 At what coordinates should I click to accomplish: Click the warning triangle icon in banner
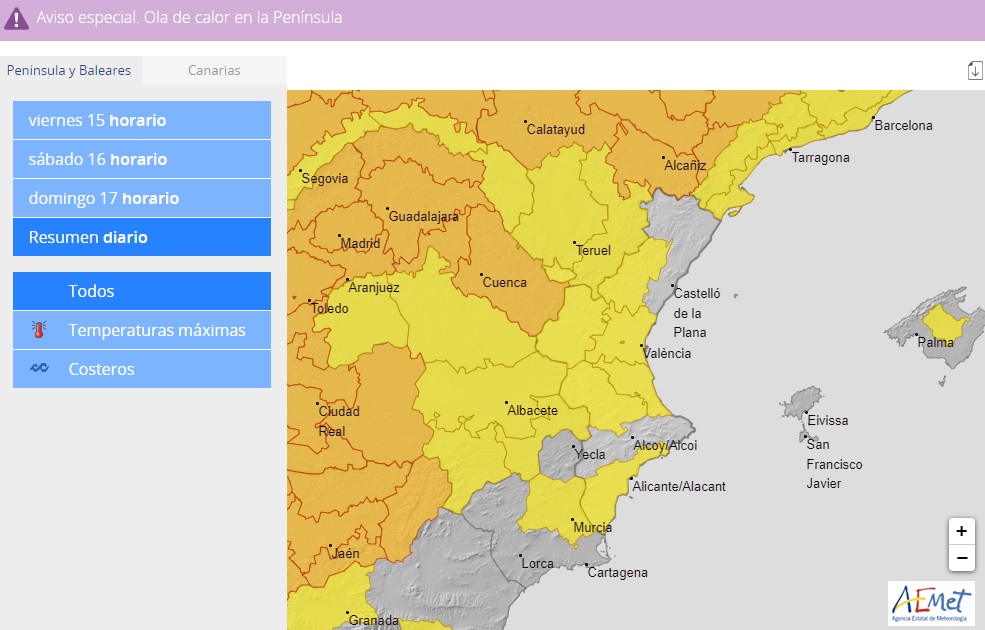point(16,18)
